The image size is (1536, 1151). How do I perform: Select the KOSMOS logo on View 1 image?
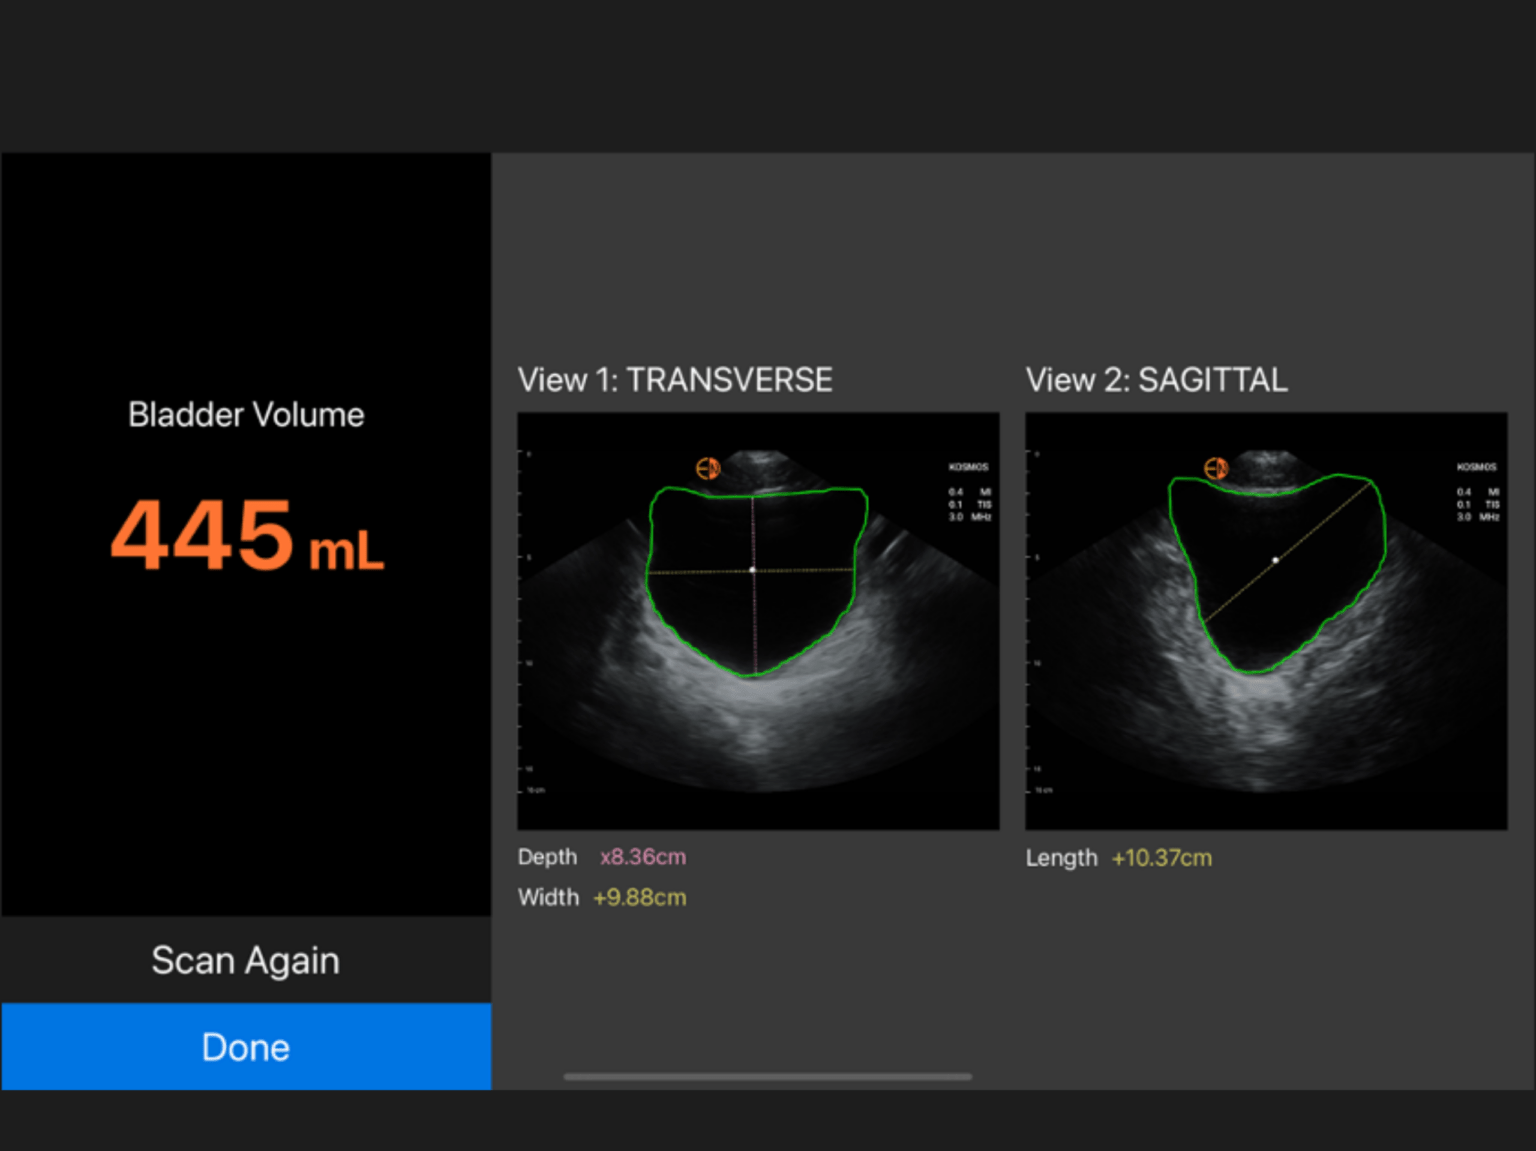click(970, 465)
